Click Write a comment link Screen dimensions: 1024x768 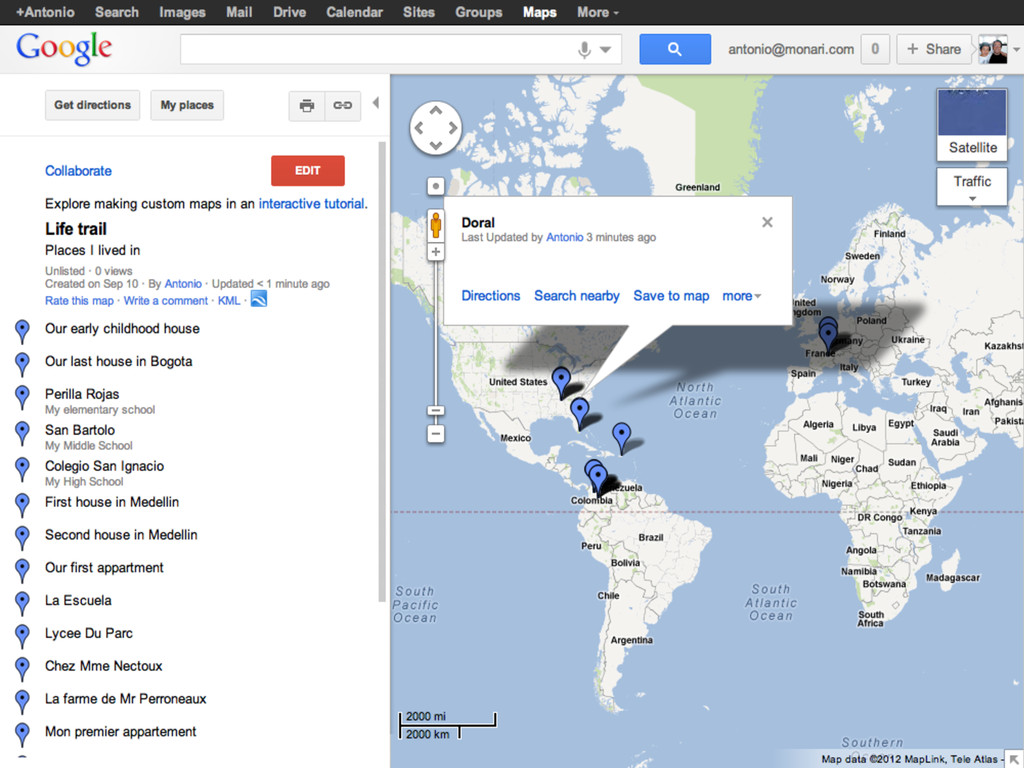point(165,300)
